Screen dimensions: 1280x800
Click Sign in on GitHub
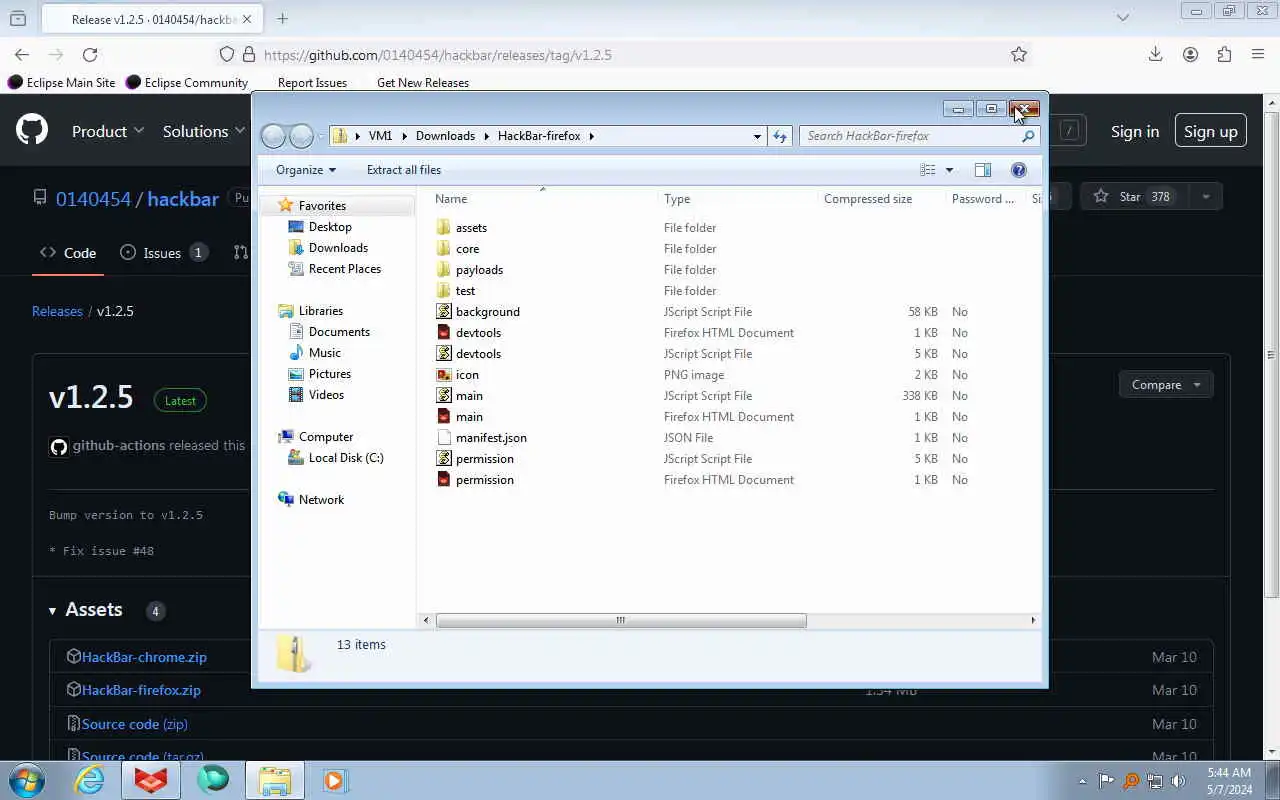1135,131
